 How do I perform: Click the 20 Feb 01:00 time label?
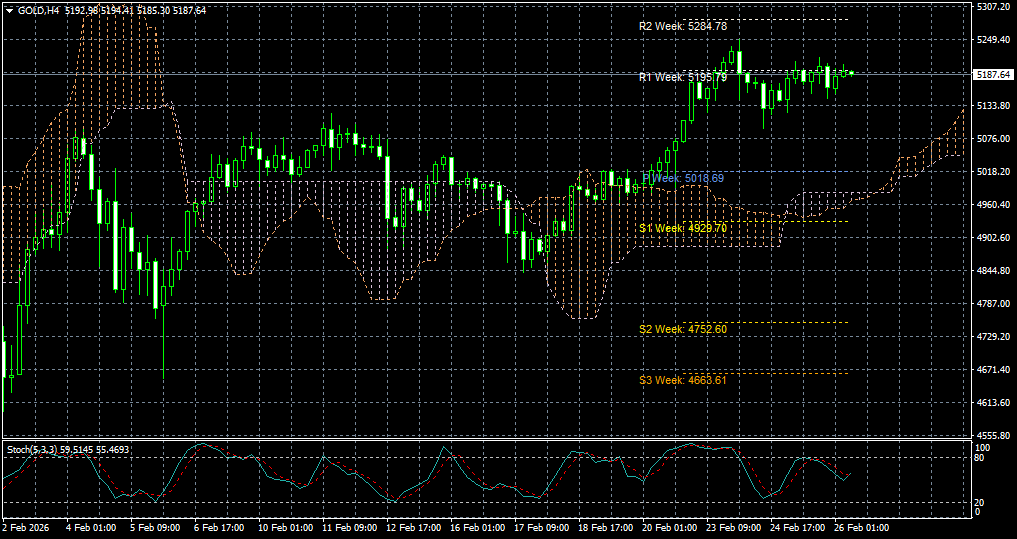[x=671, y=528]
